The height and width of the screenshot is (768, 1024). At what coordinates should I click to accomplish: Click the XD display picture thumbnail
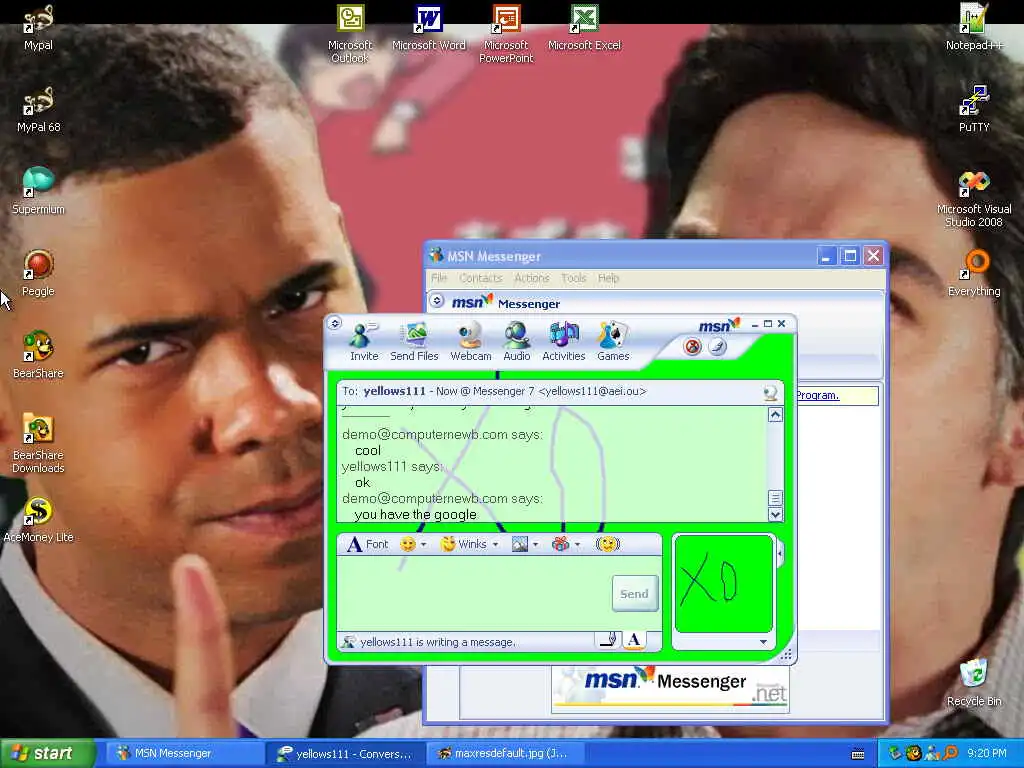click(x=723, y=583)
